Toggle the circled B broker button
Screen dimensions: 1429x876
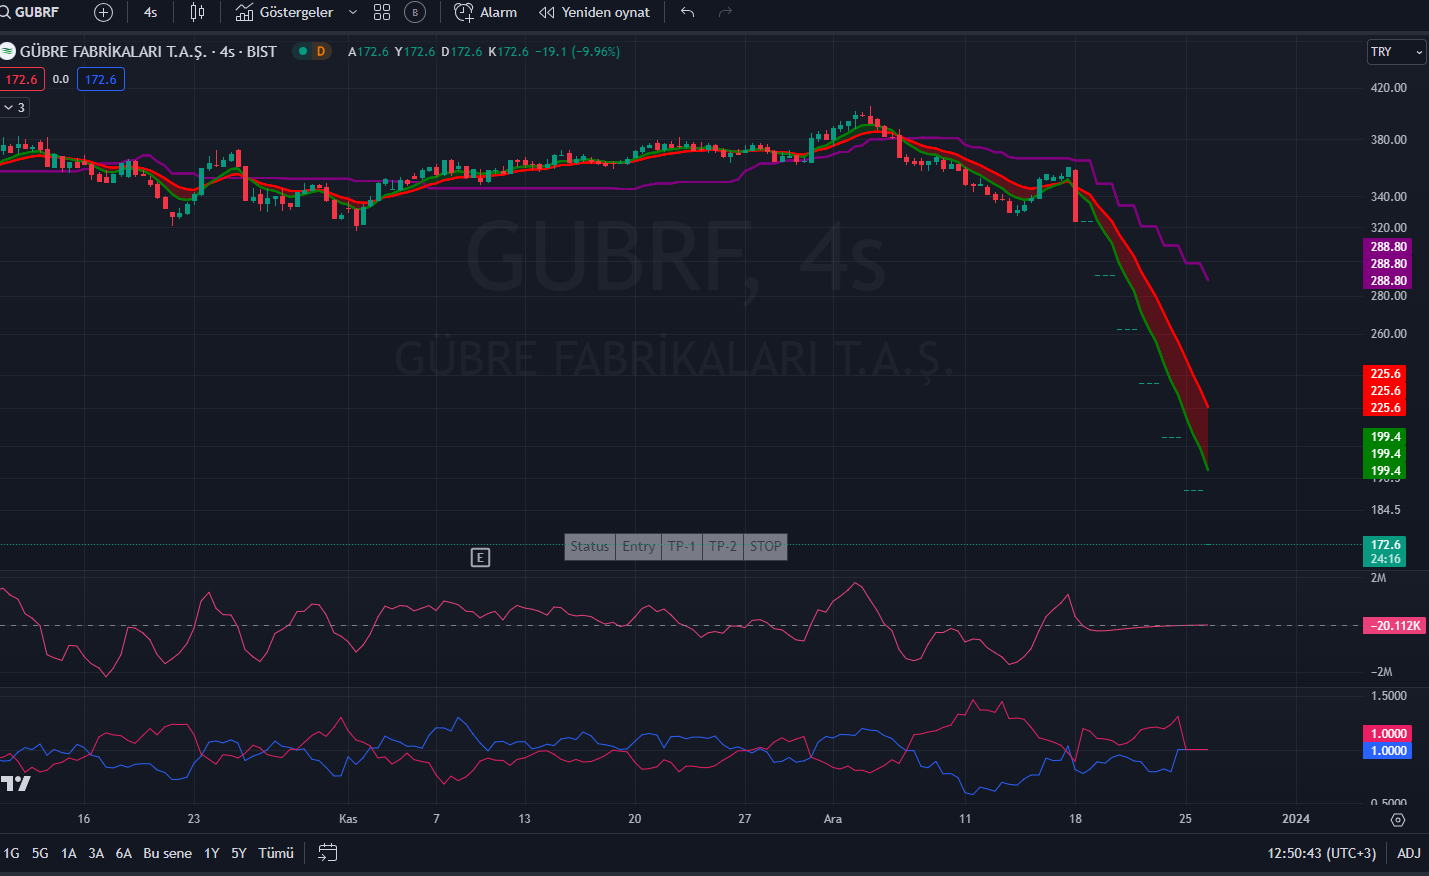[415, 12]
